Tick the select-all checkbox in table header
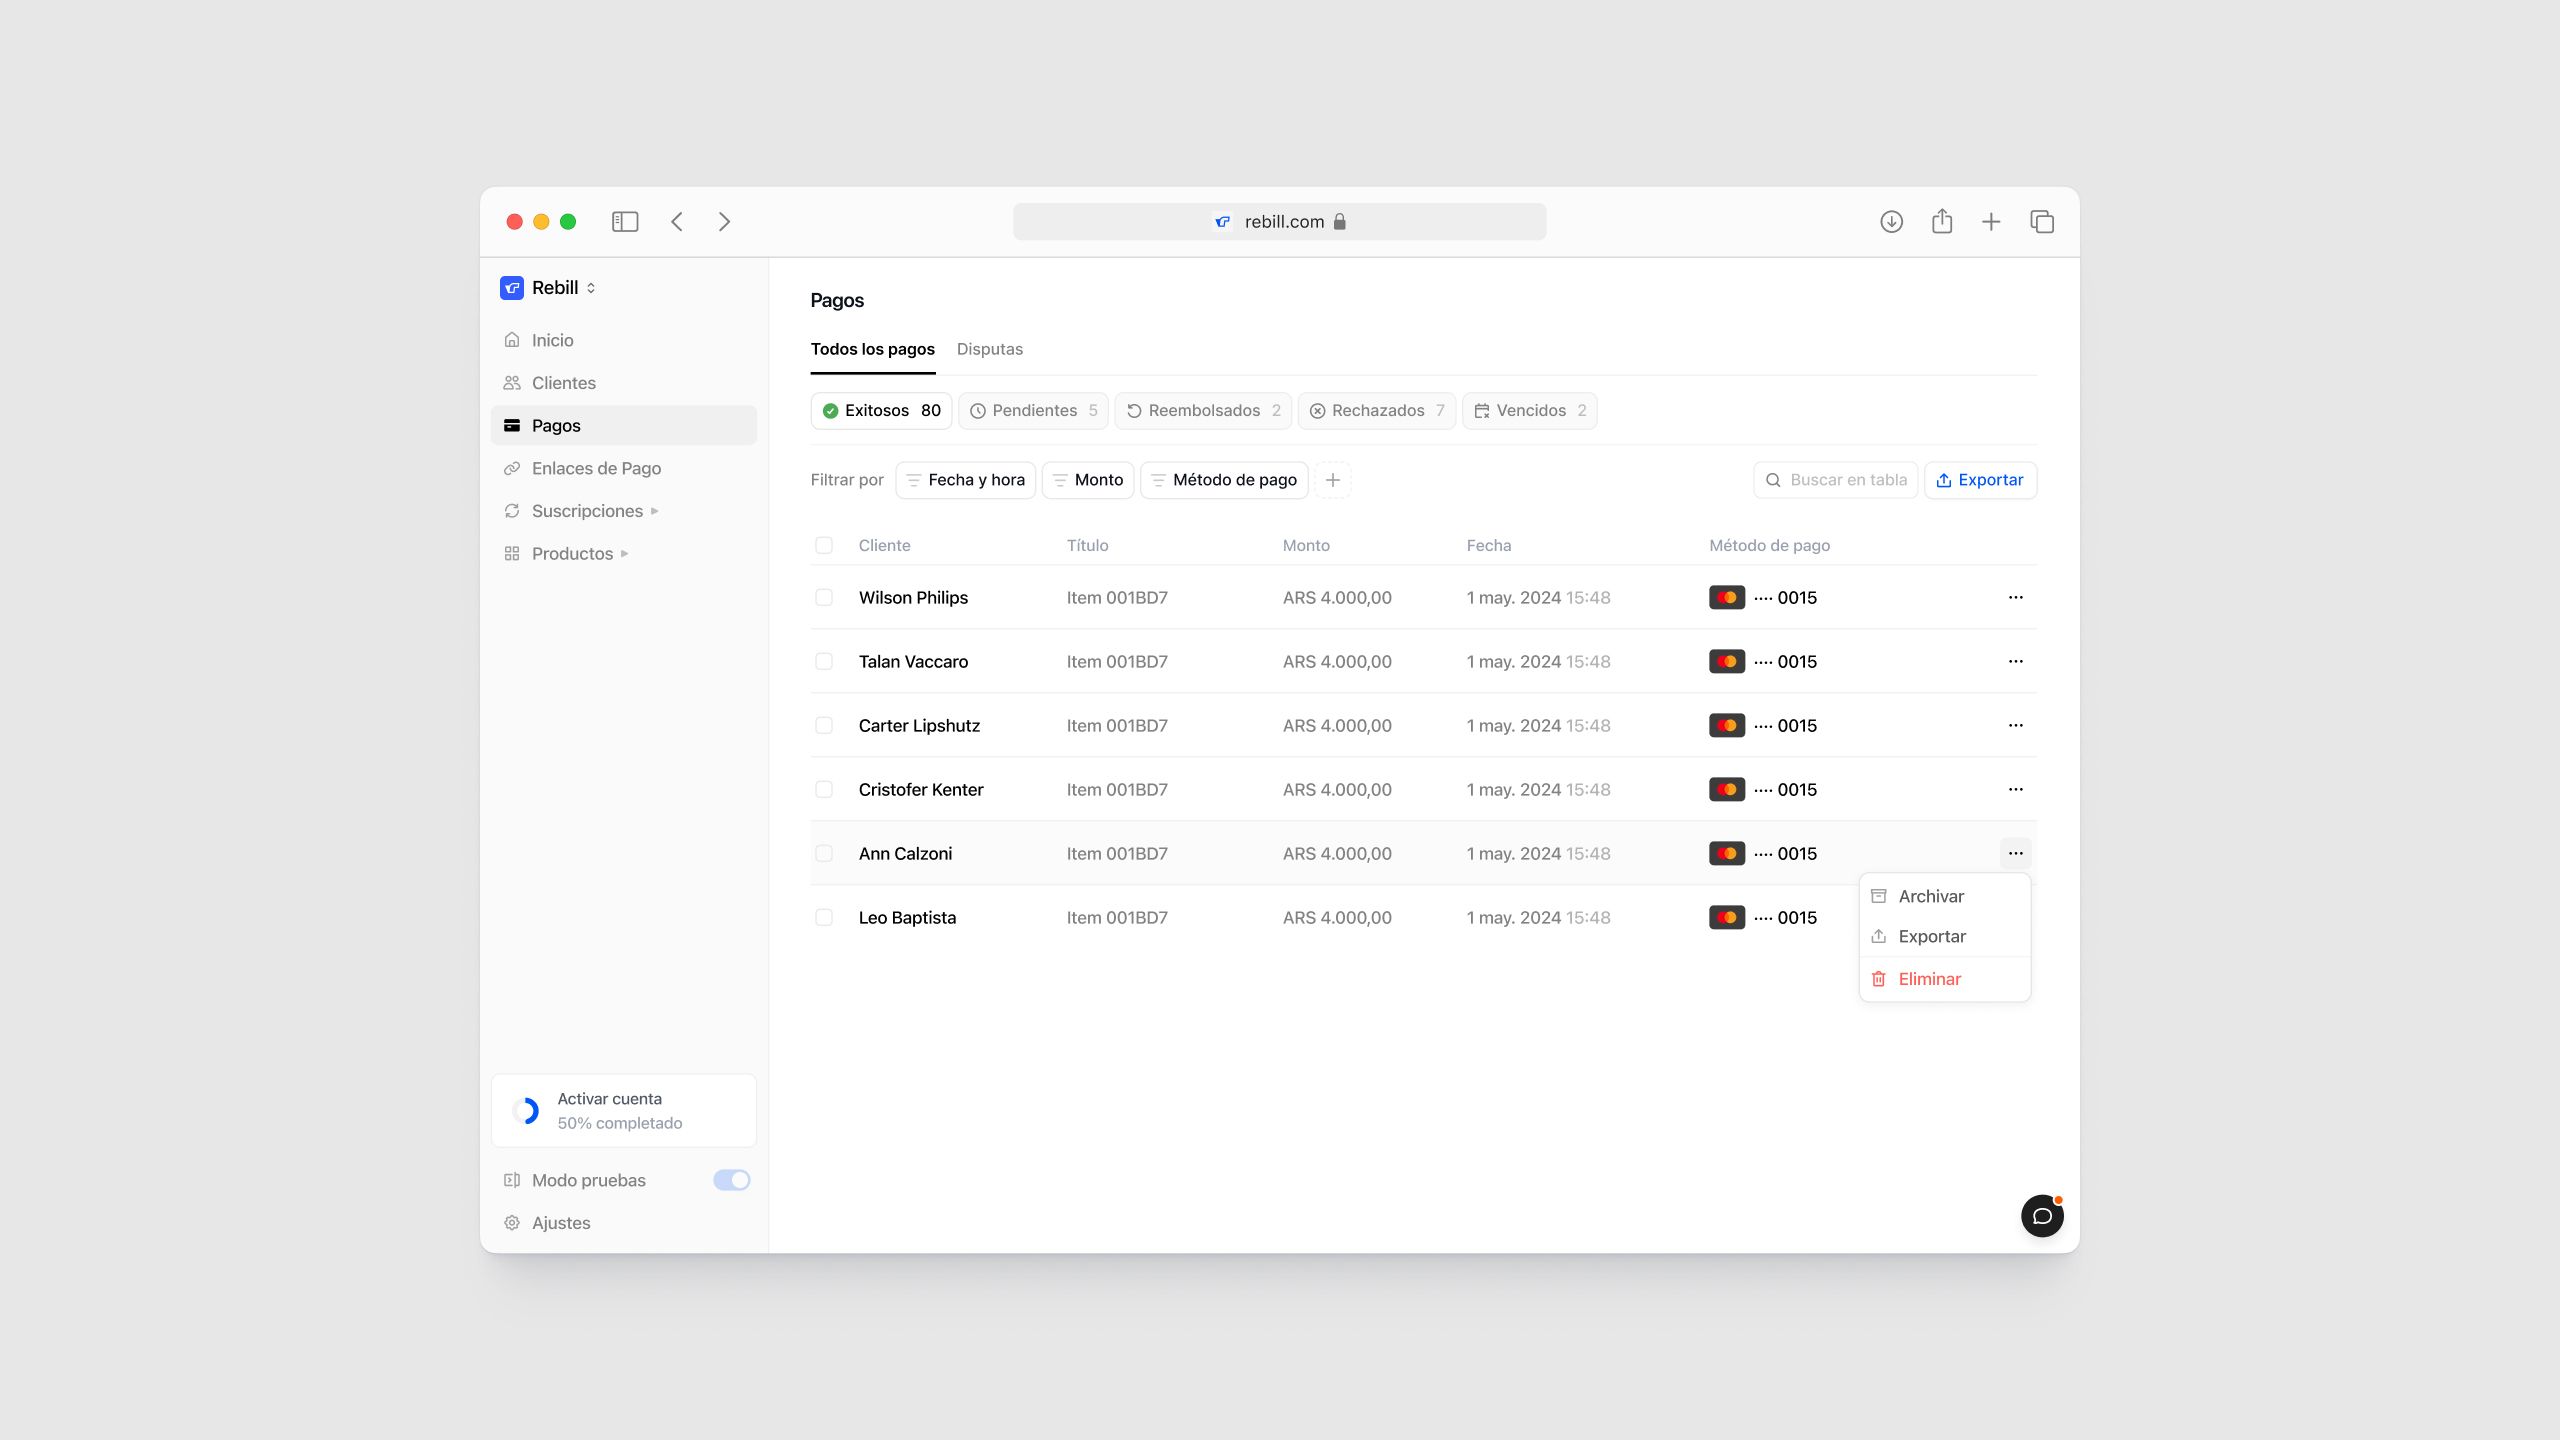 (824, 545)
